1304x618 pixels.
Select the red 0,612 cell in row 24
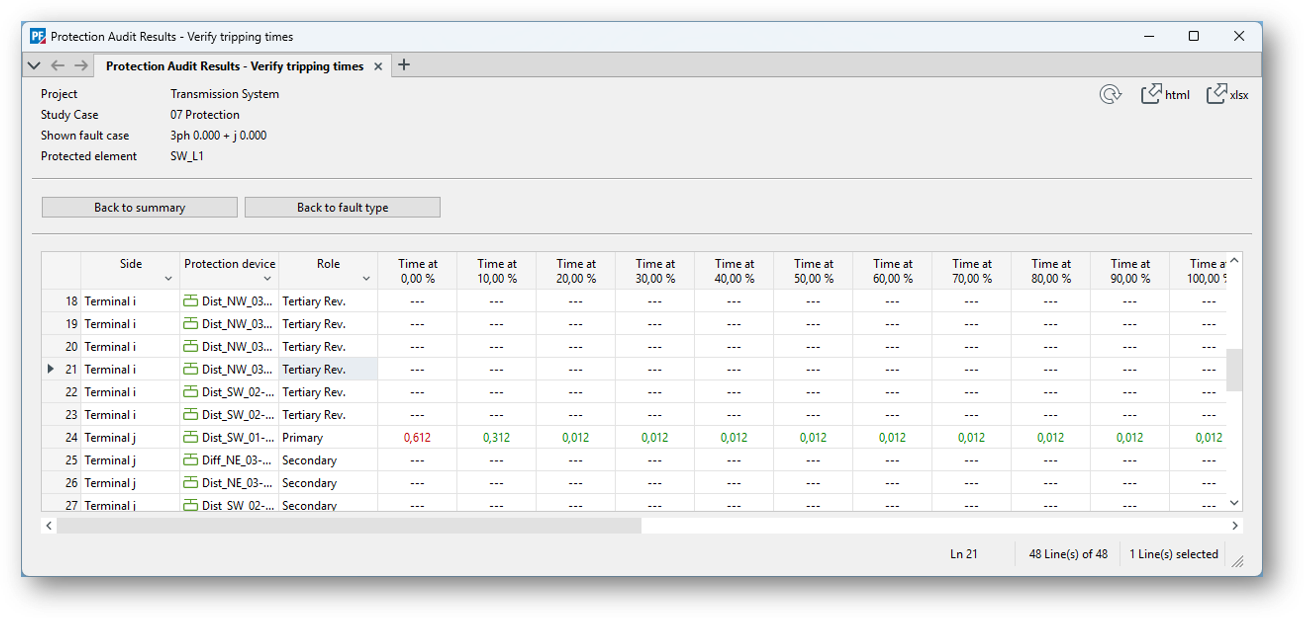(x=417, y=438)
